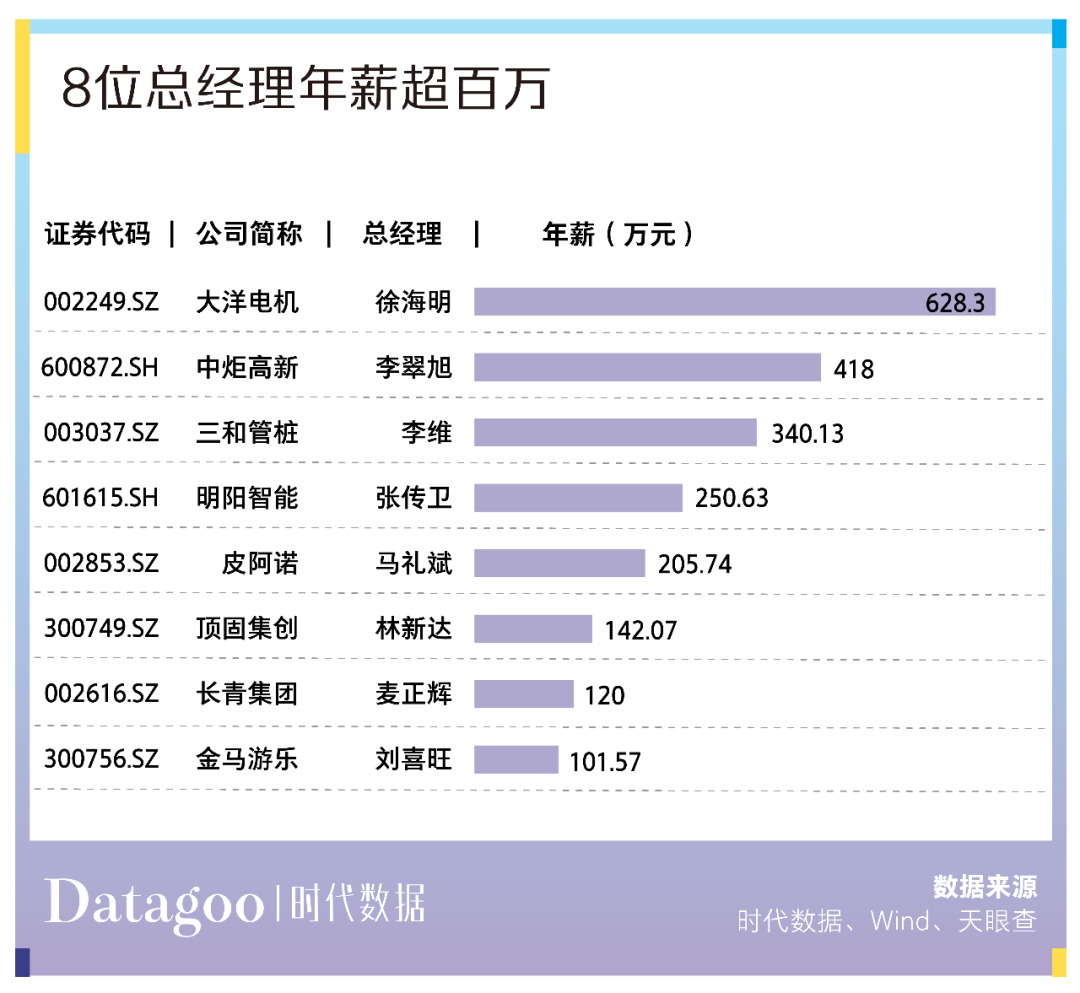The width and height of the screenshot is (1080, 993).
Task: Select stock code 002853.SZ
Action: (x=101, y=563)
